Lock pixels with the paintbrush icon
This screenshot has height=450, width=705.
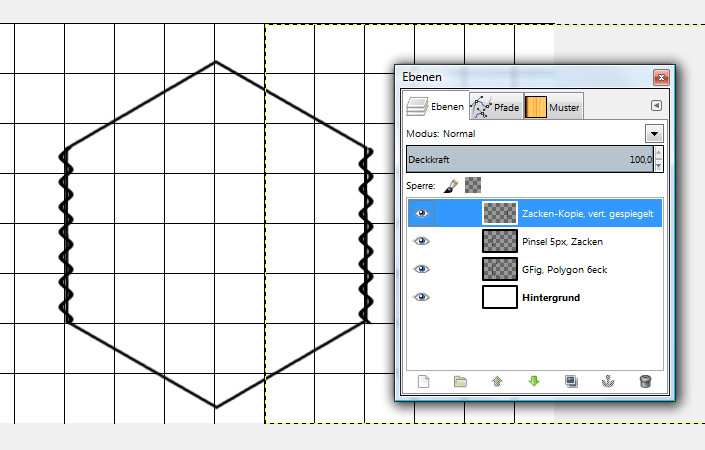[x=451, y=185]
